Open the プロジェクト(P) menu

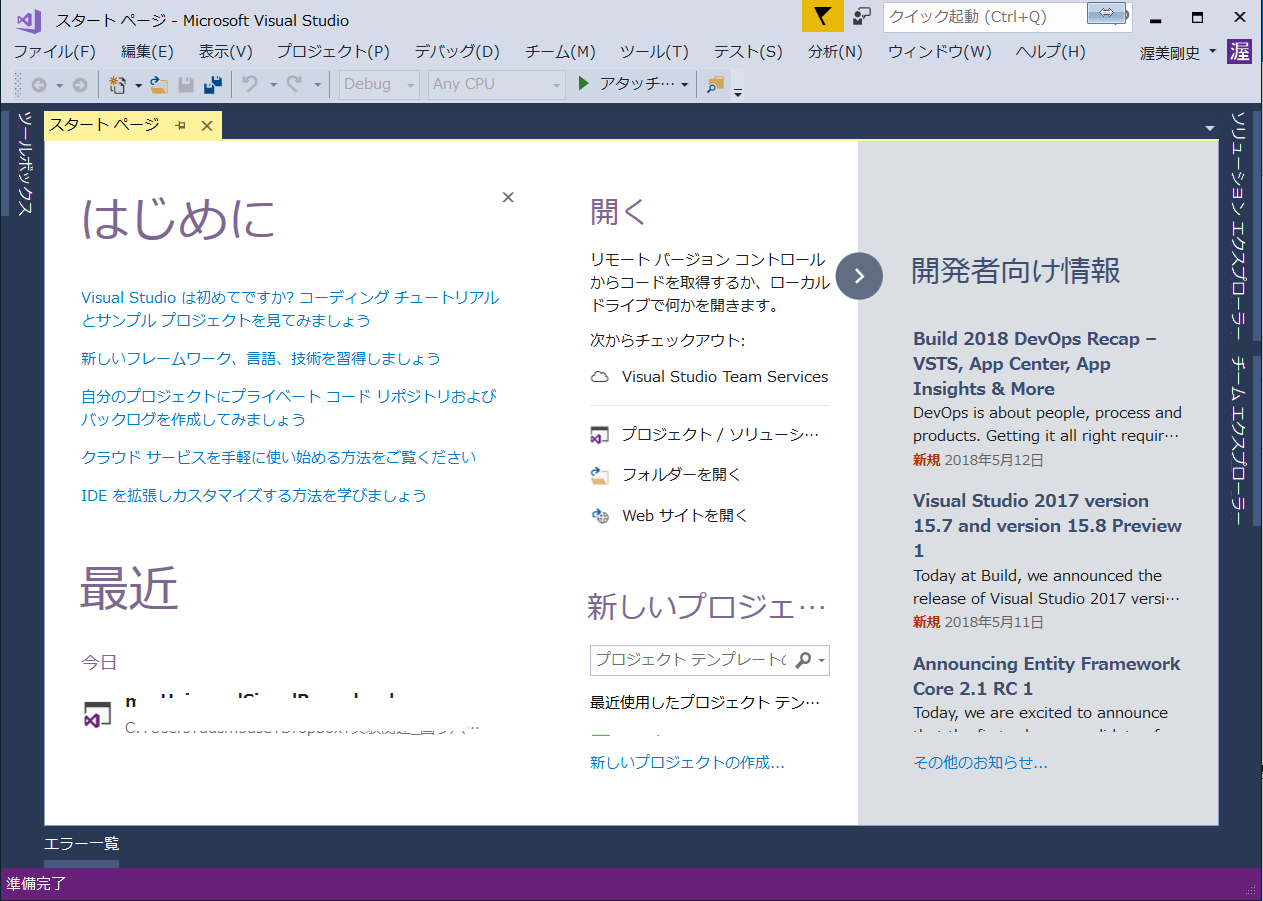coord(333,52)
